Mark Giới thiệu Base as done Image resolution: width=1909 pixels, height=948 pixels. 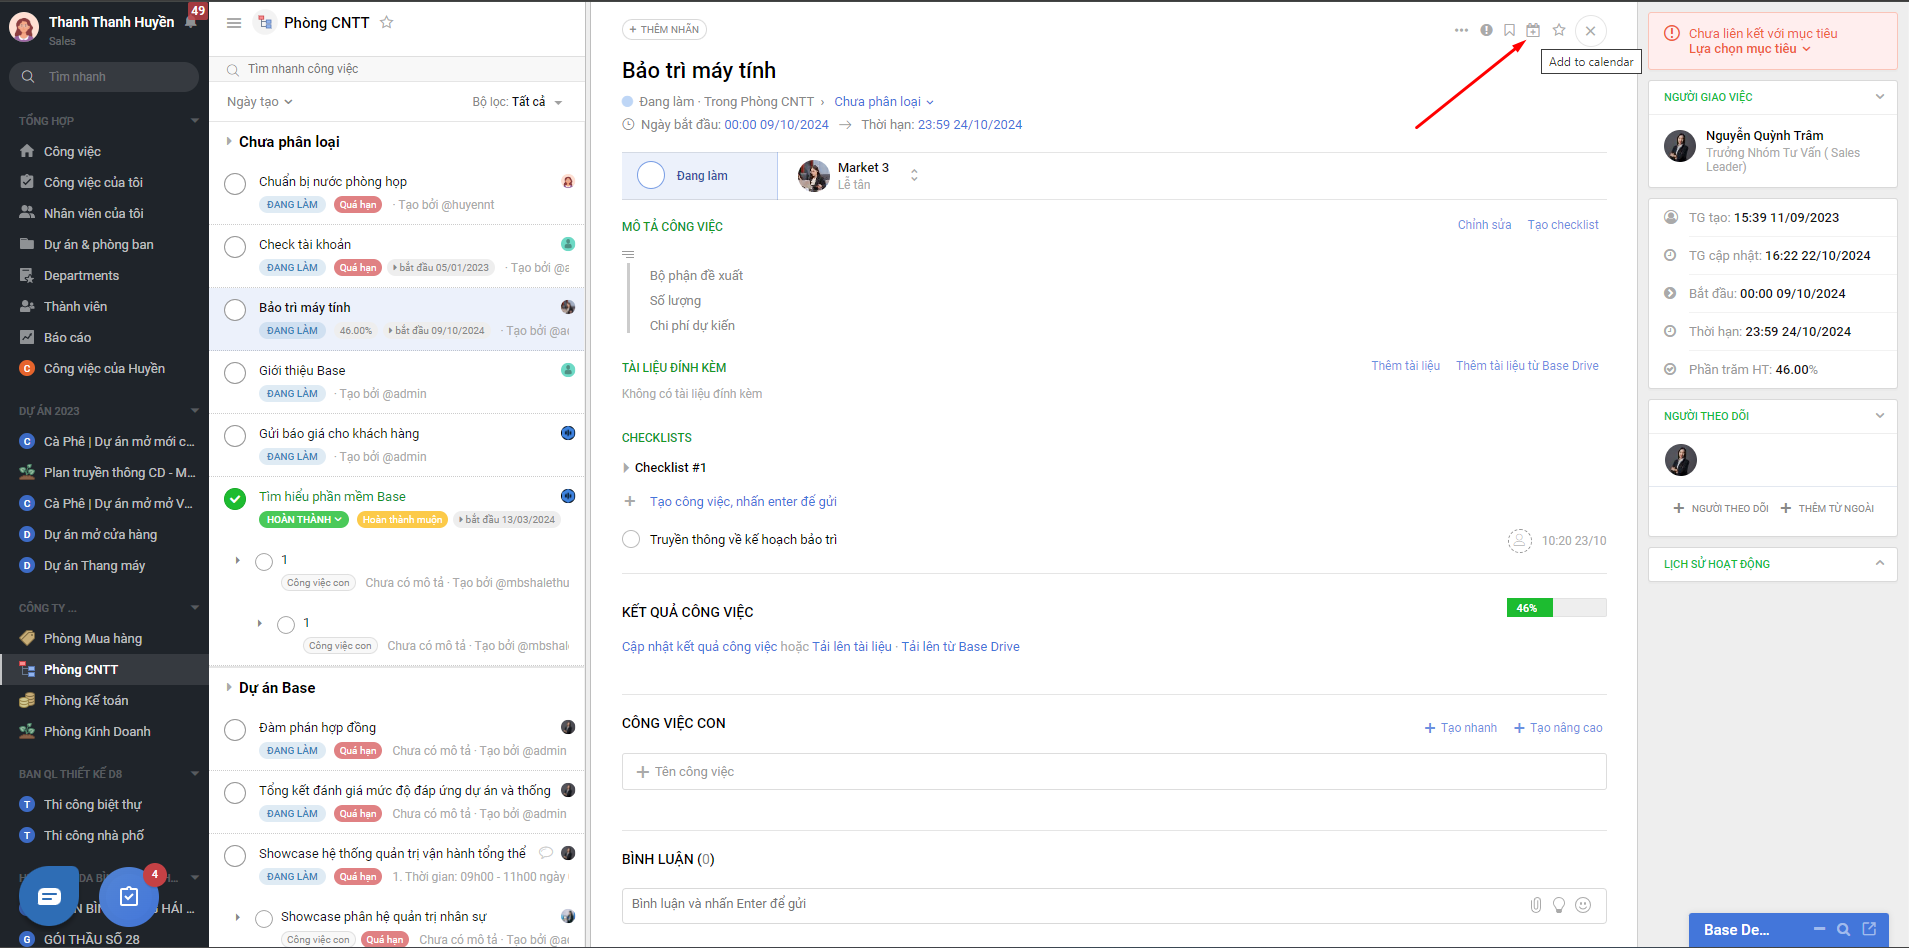point(235,373)
